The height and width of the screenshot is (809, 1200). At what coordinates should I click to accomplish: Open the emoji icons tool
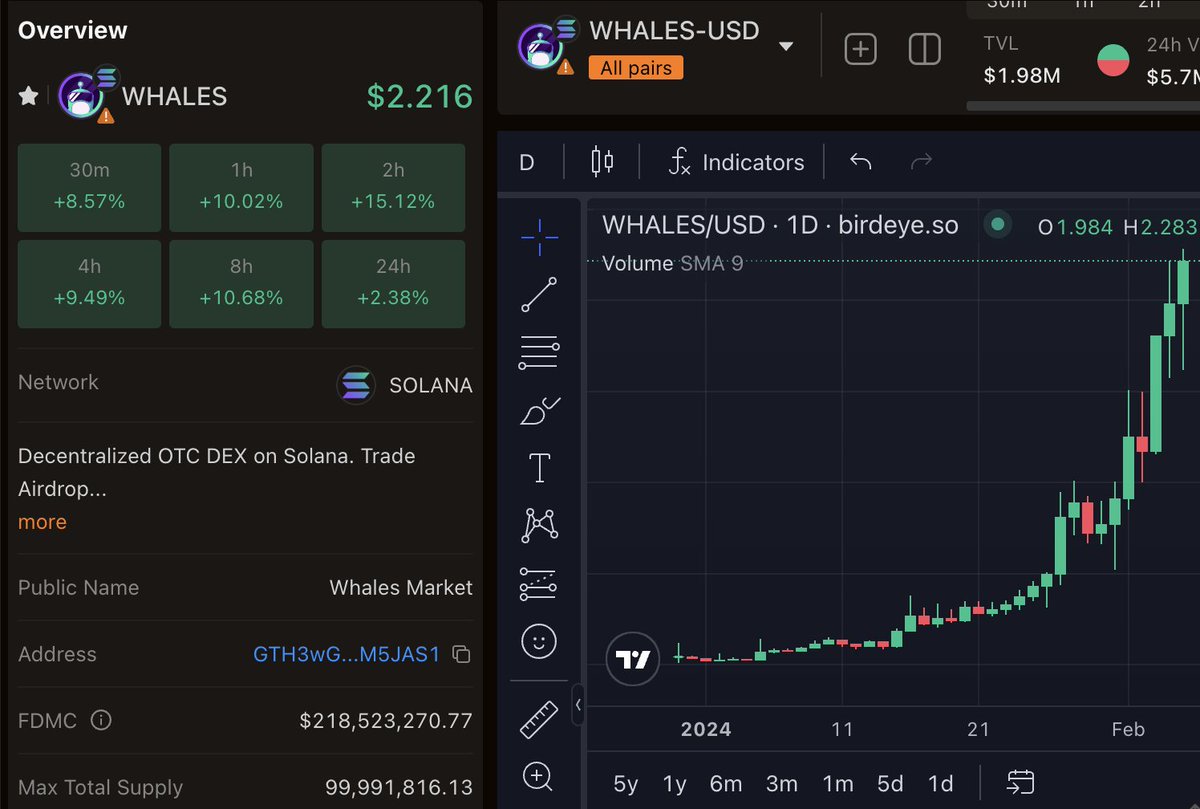point(539,641)
